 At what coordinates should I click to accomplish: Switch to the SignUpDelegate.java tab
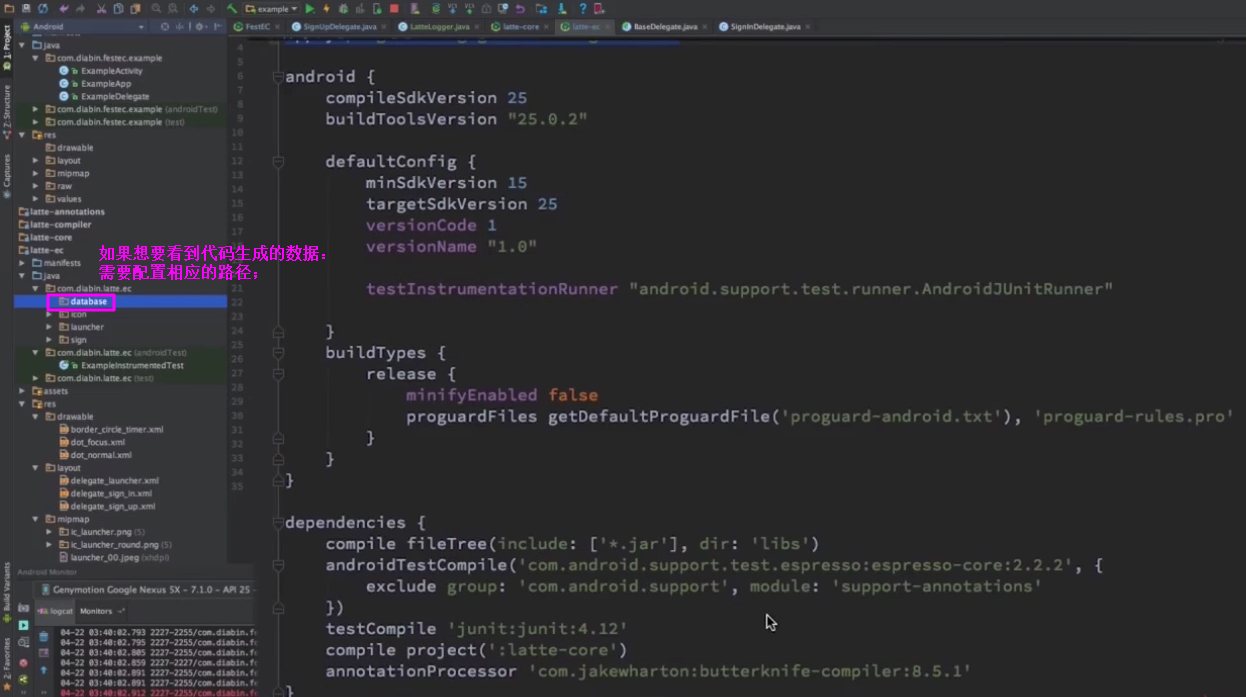click(338, 27)
